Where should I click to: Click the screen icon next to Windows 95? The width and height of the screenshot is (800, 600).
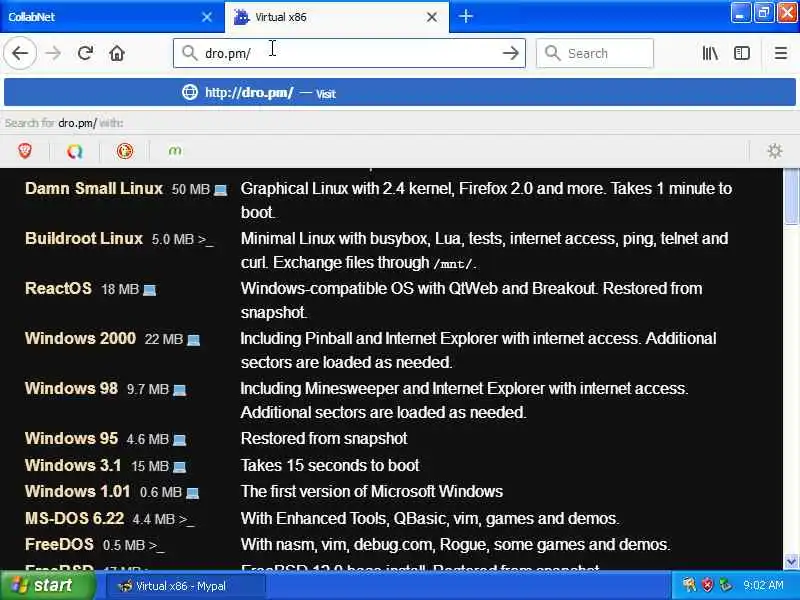click(179, 440)
